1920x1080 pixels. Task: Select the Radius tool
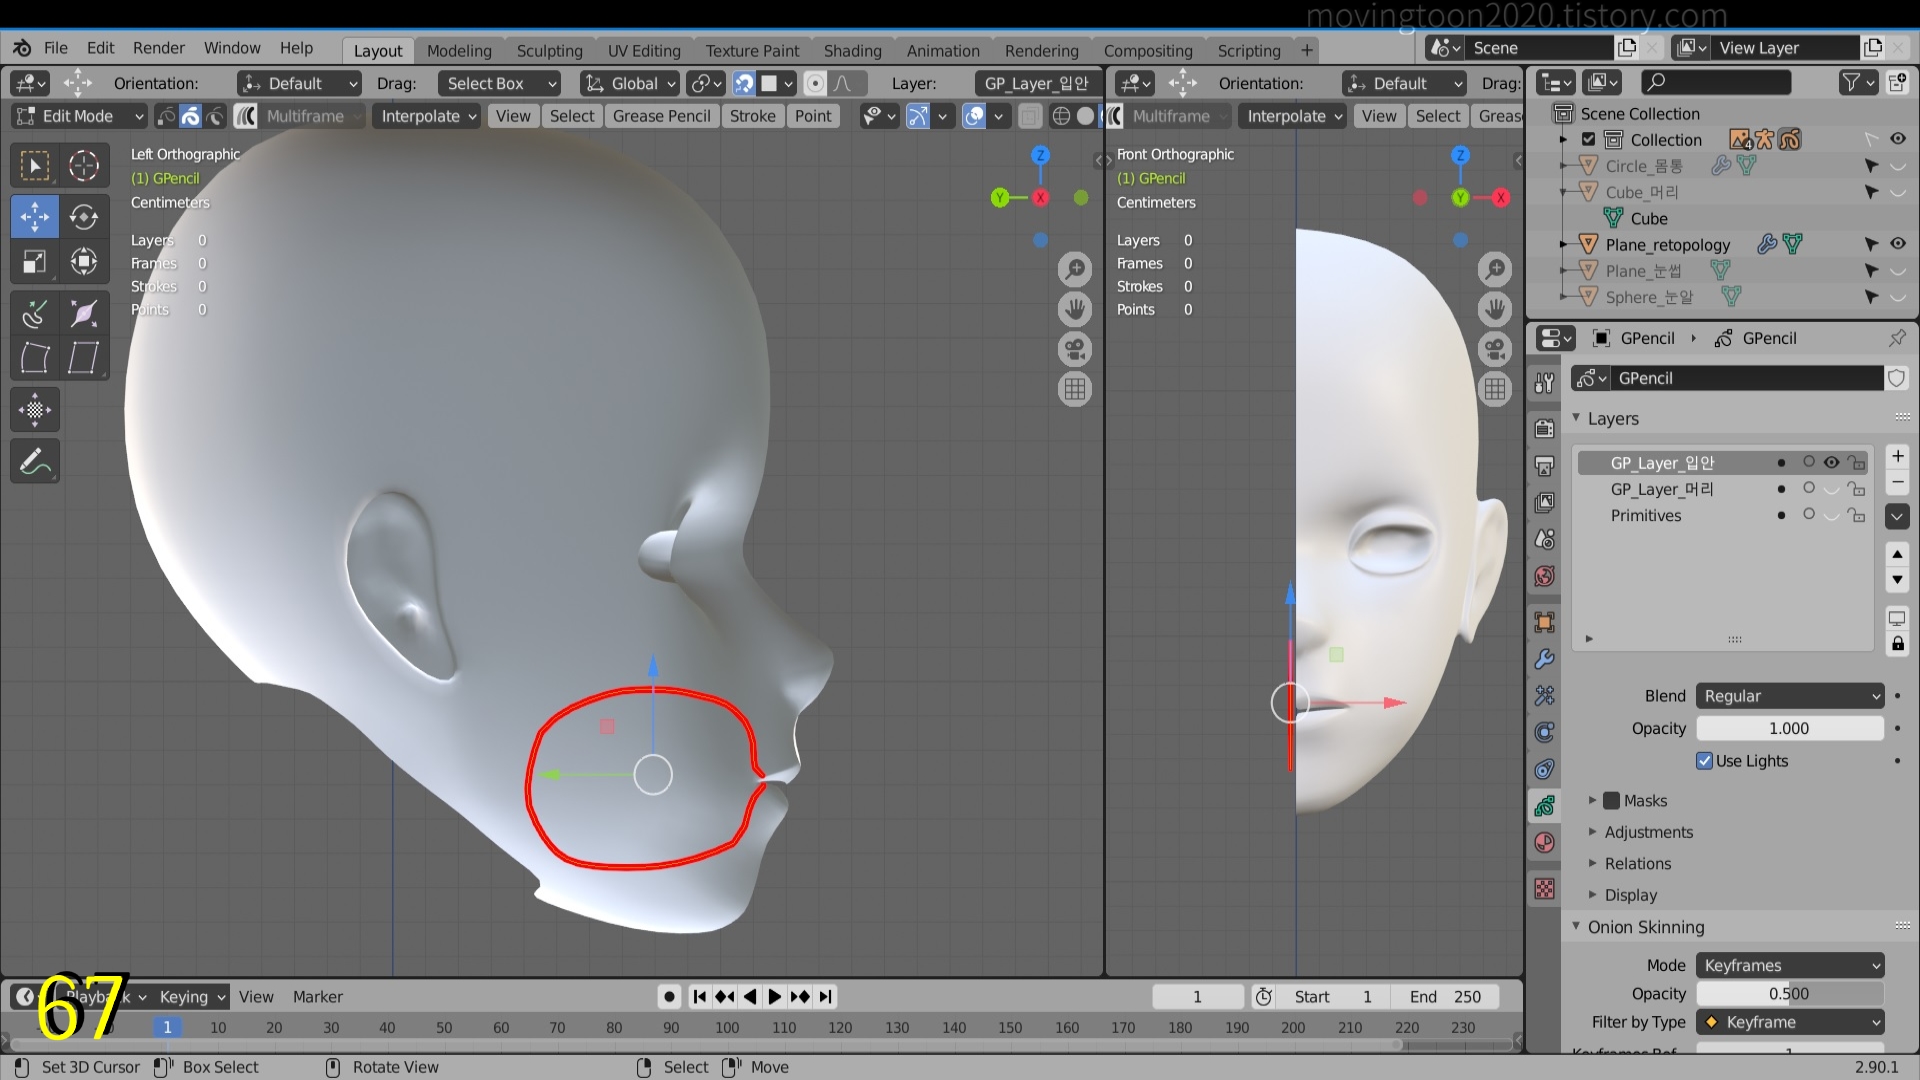tap(84, 313)
